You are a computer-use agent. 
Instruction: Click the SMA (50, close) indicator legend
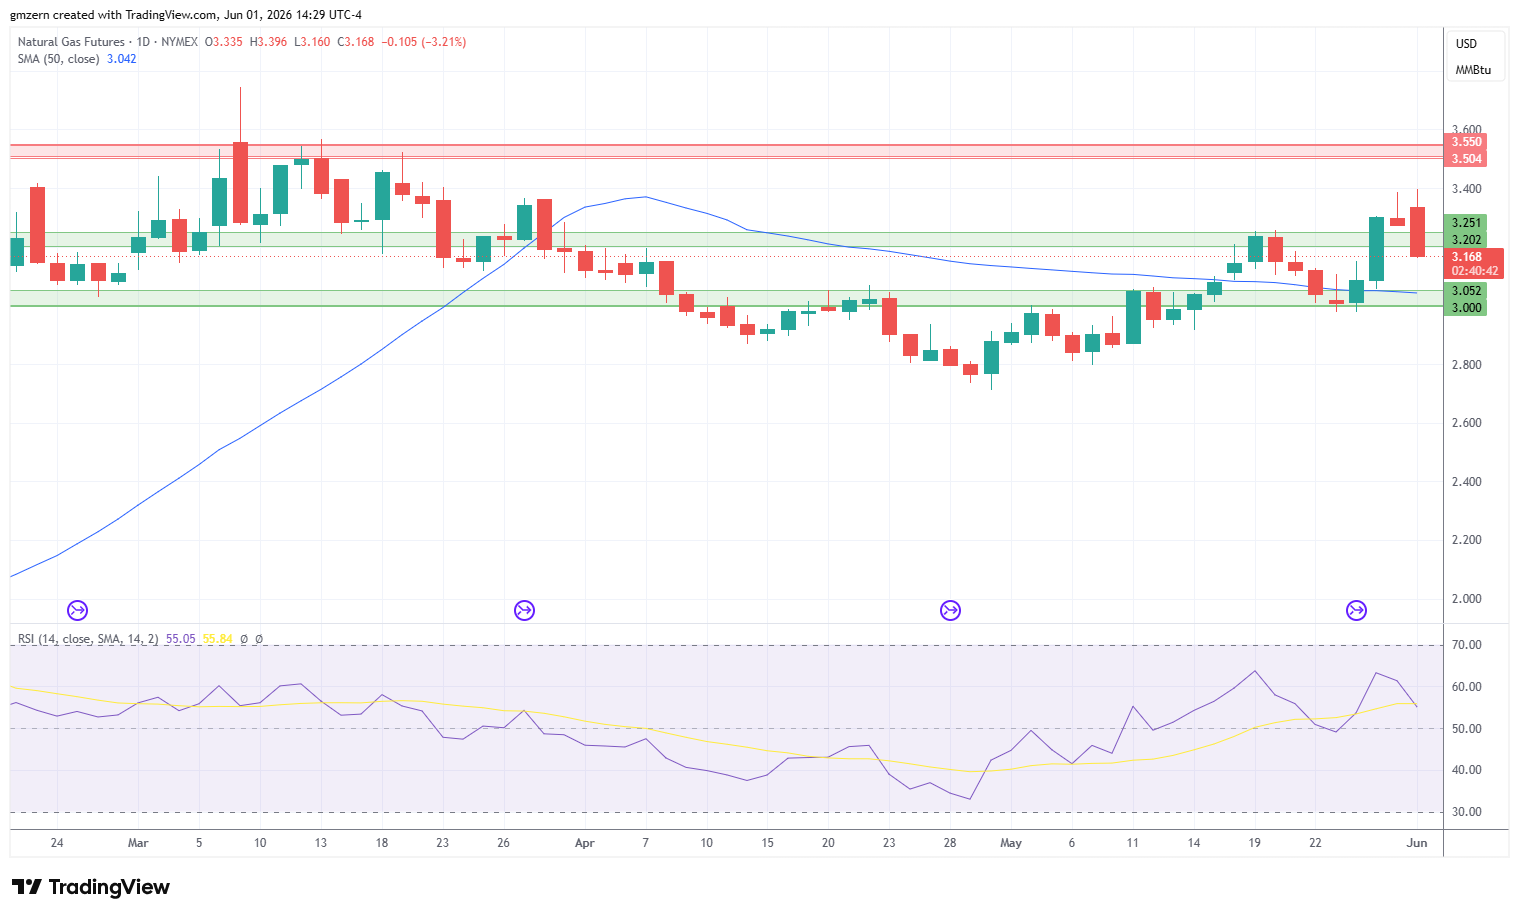coord(58,59)
